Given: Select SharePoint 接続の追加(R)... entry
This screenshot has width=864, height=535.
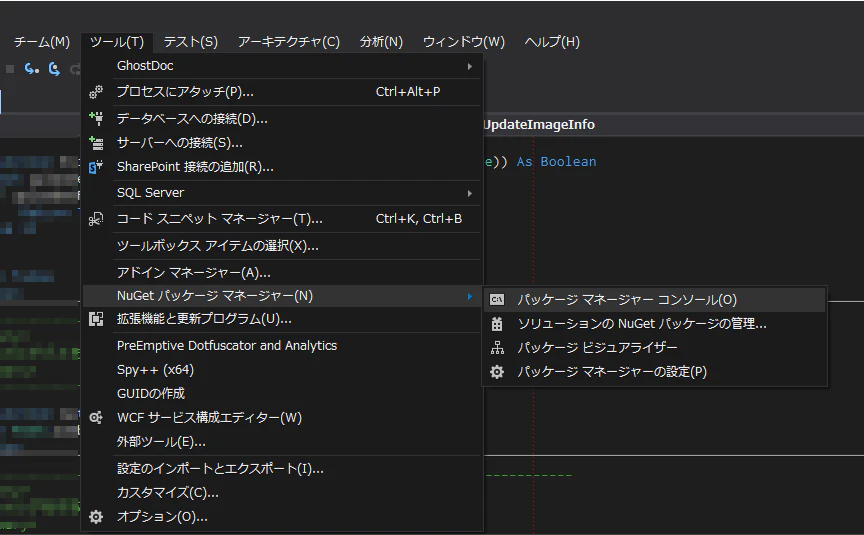Looking at the screenshot, I should coord(282,167).
